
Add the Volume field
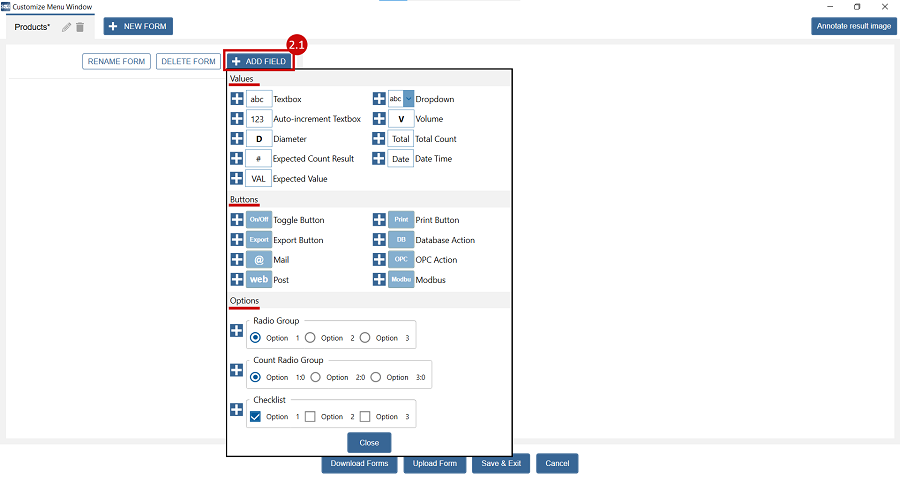tap(379, 119)
